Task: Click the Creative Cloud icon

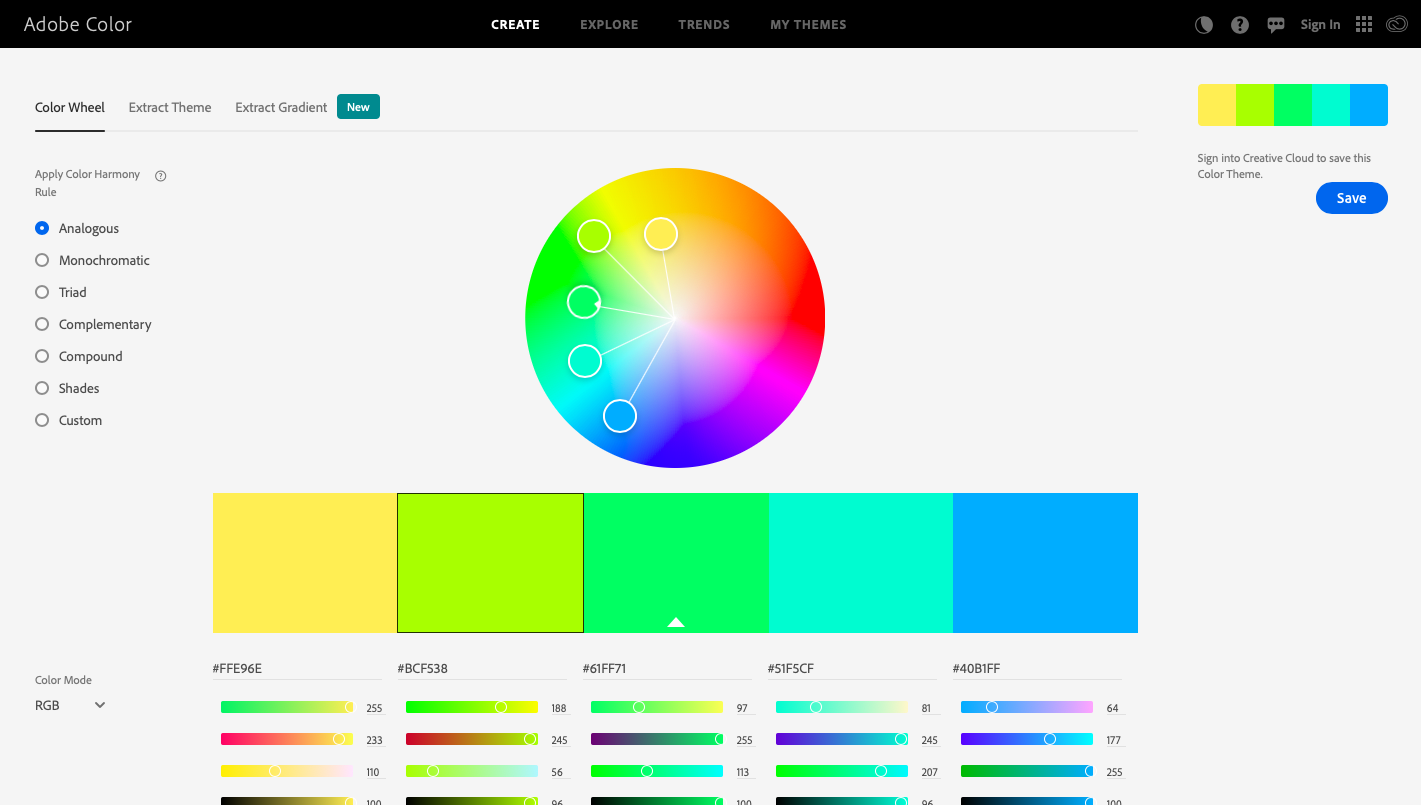Action: coord(1397,24)
